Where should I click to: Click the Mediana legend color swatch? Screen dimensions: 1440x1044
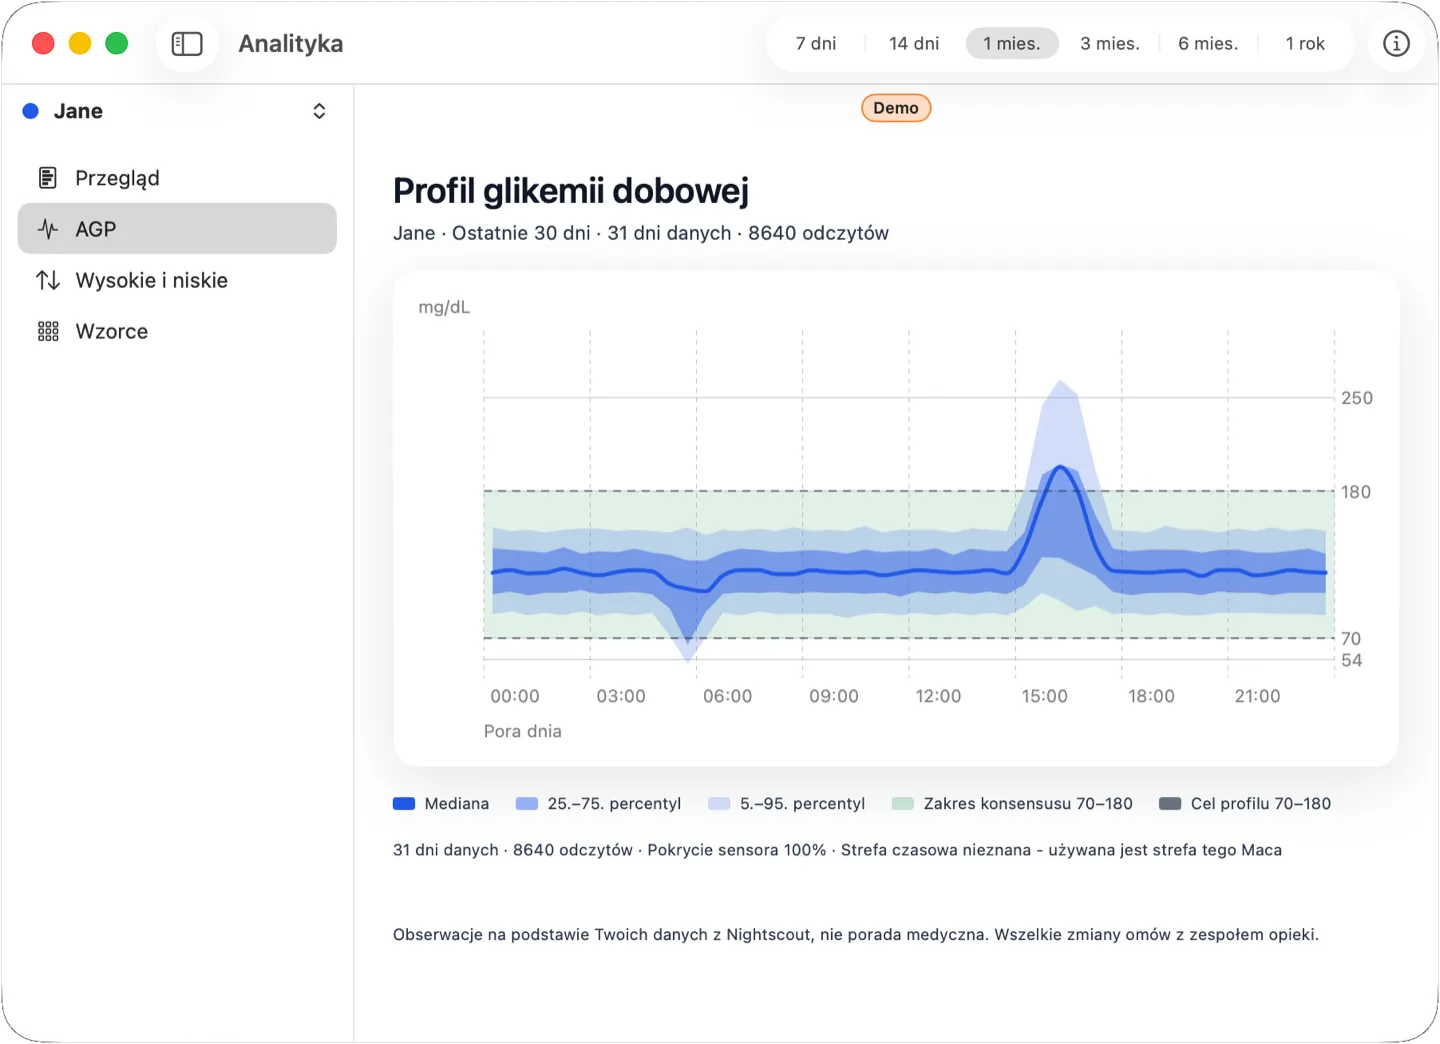pyautogui.click(x=404, y=804)
